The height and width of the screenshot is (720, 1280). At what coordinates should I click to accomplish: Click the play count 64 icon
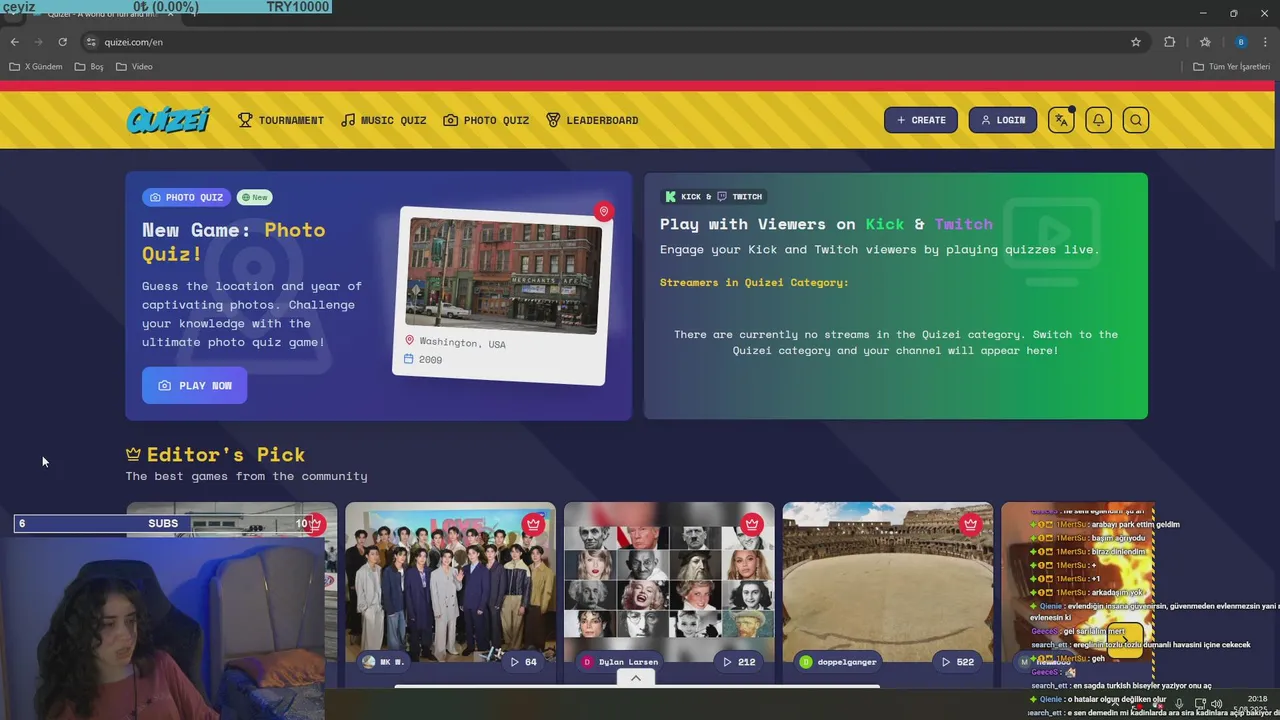523,662
